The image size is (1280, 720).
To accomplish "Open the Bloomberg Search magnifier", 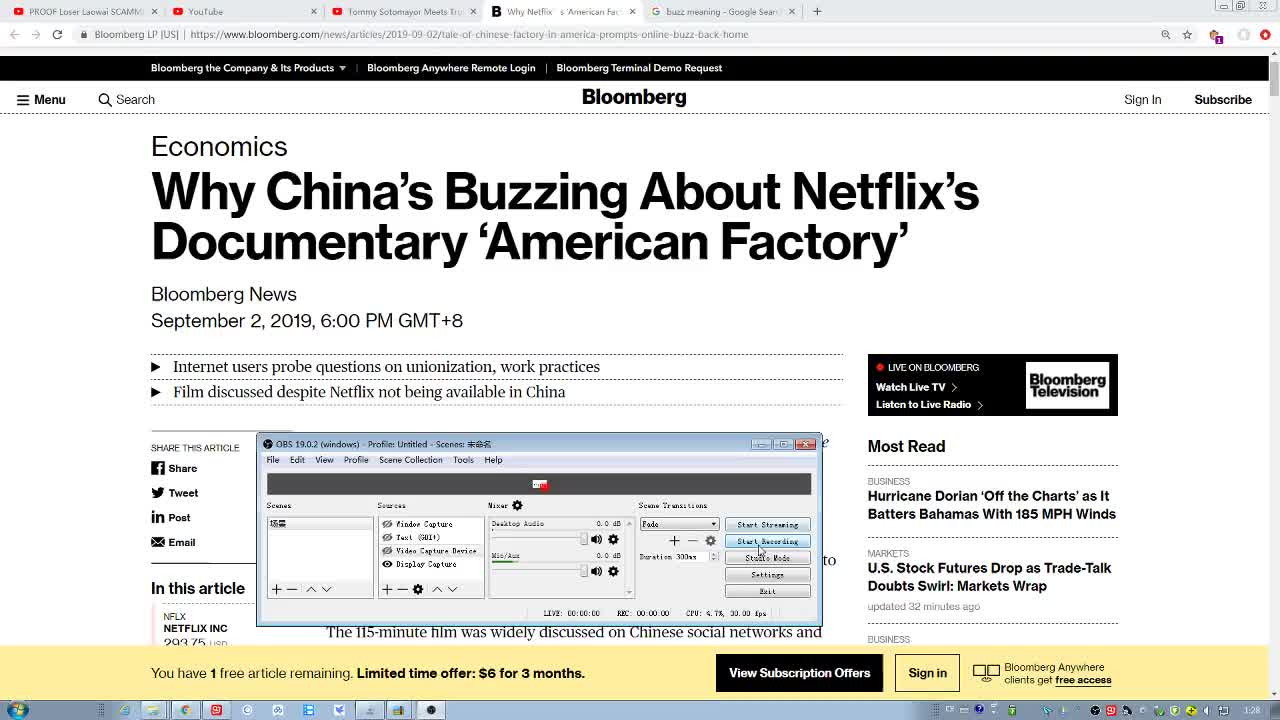I will (x=105, y=100).
